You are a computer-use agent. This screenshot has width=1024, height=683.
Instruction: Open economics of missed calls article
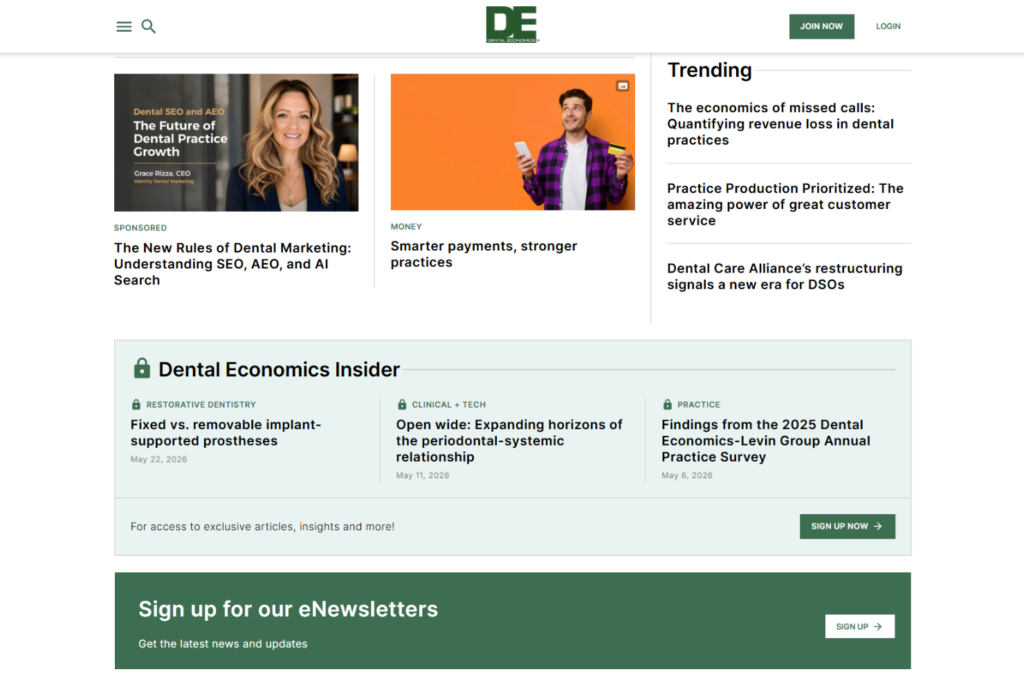[x=780, y=124]
